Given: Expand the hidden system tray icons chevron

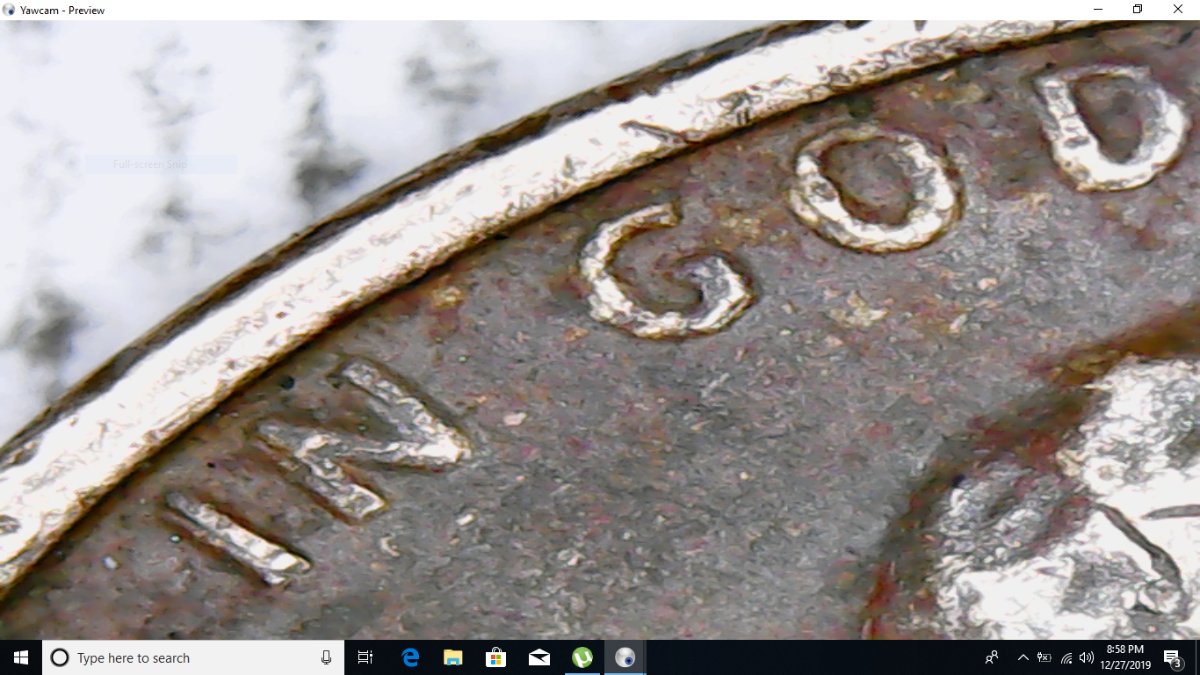Looking at the screenshot, I should [1022, 657].
